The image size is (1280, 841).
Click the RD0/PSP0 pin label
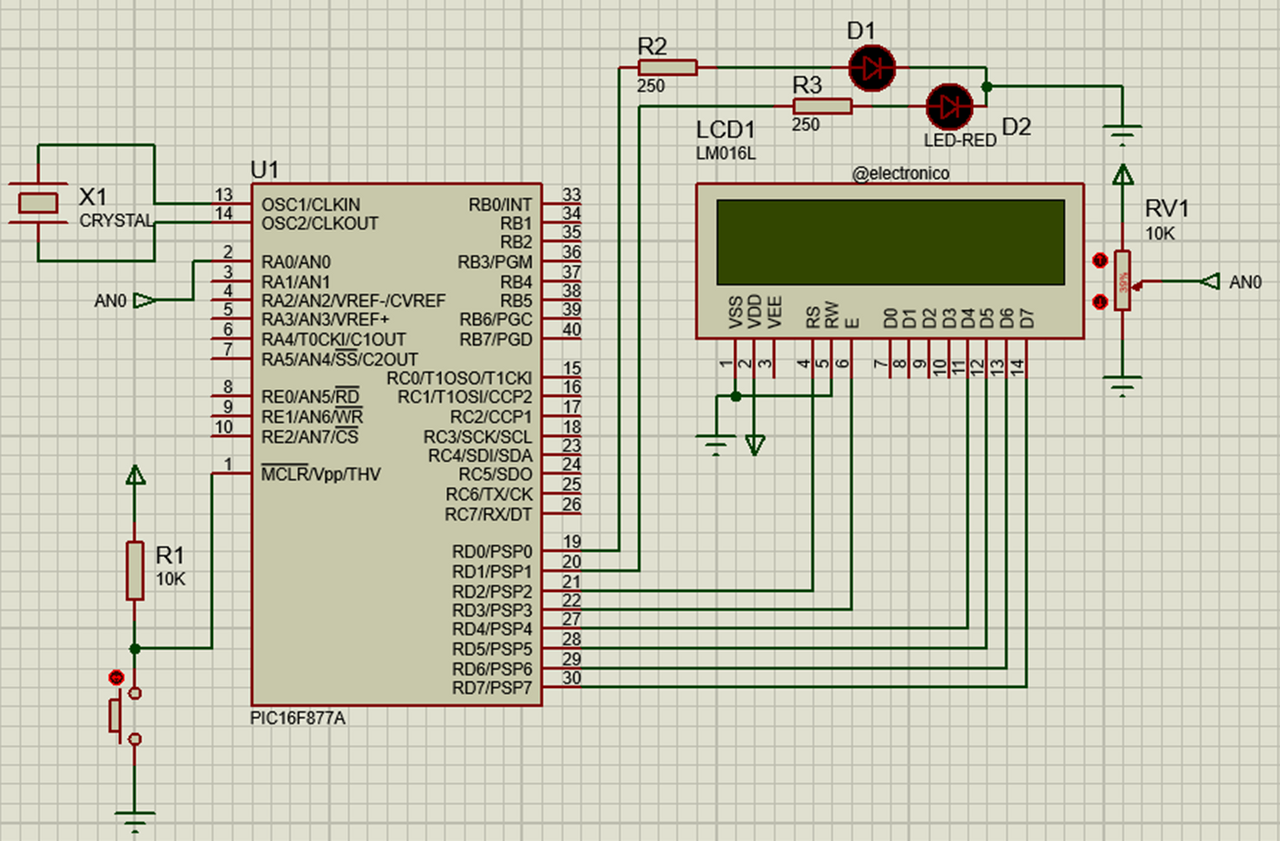point(492,551)
